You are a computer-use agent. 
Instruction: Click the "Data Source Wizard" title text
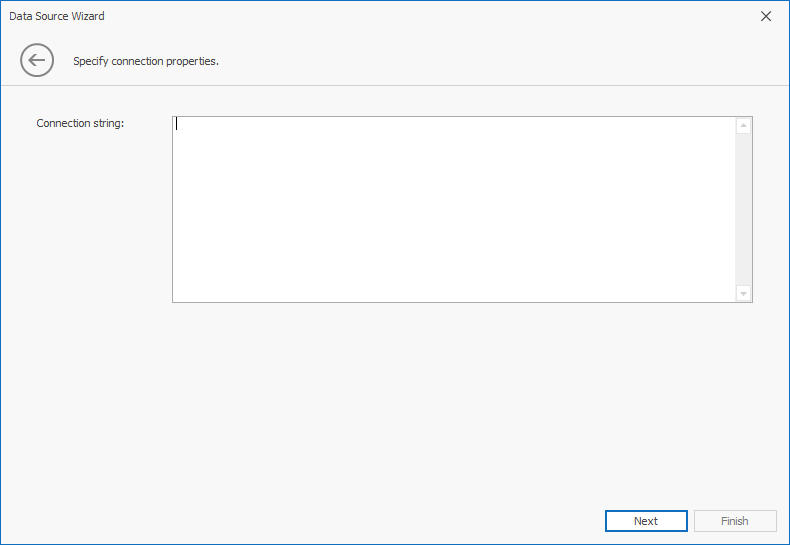tap(57, 16)
